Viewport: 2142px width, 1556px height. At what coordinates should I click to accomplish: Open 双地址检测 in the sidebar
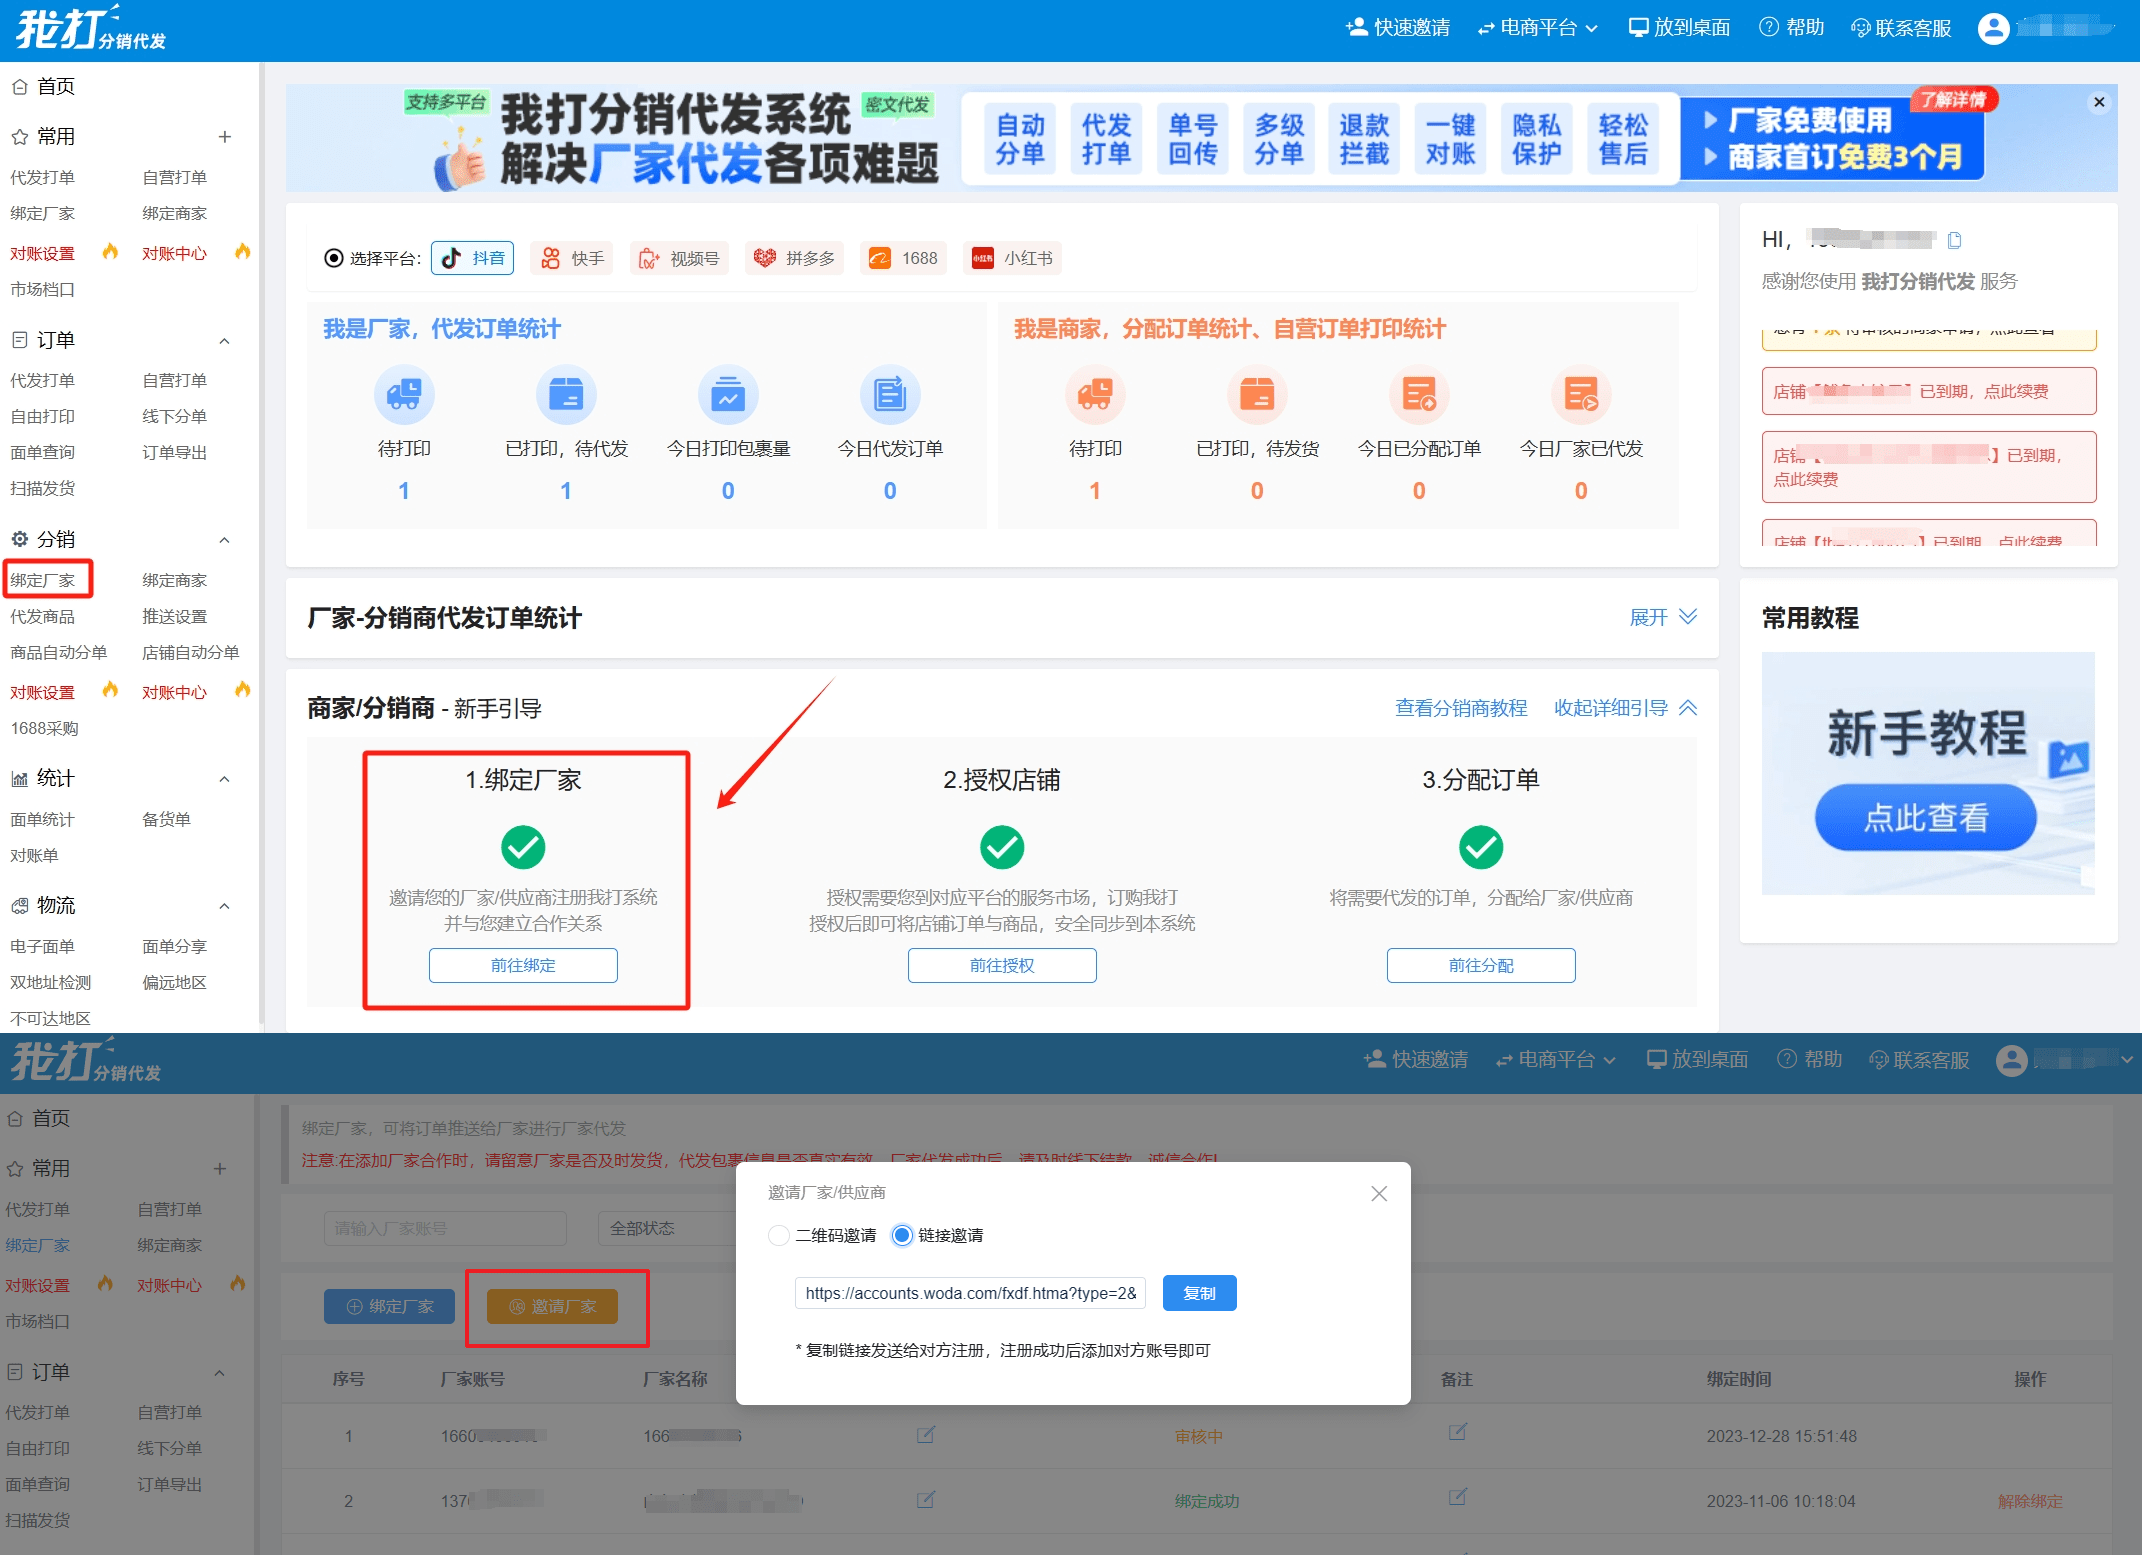coord(51,983)
